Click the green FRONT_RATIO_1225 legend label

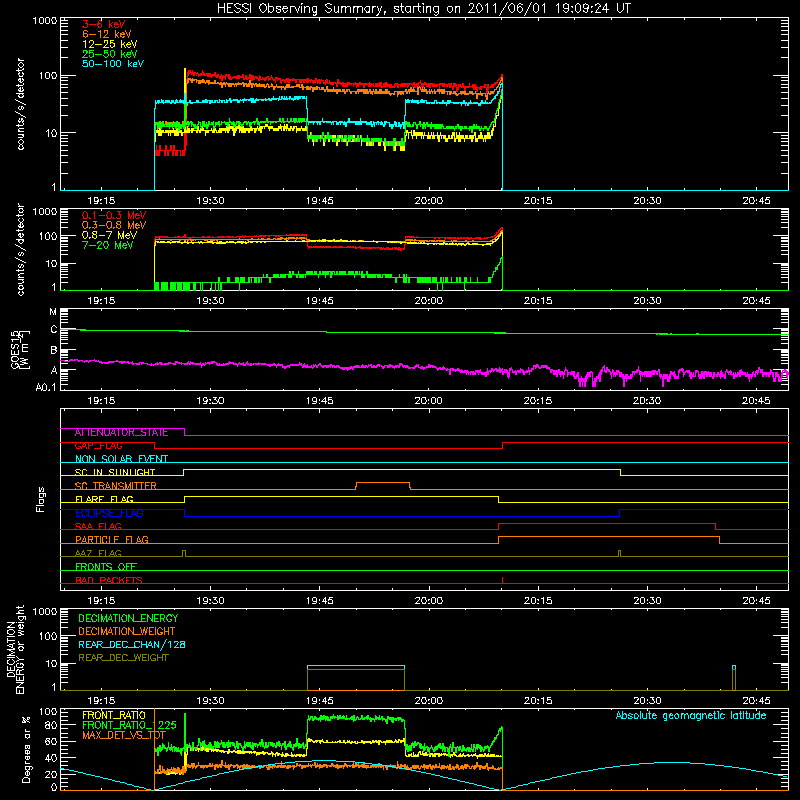point(129,725)
